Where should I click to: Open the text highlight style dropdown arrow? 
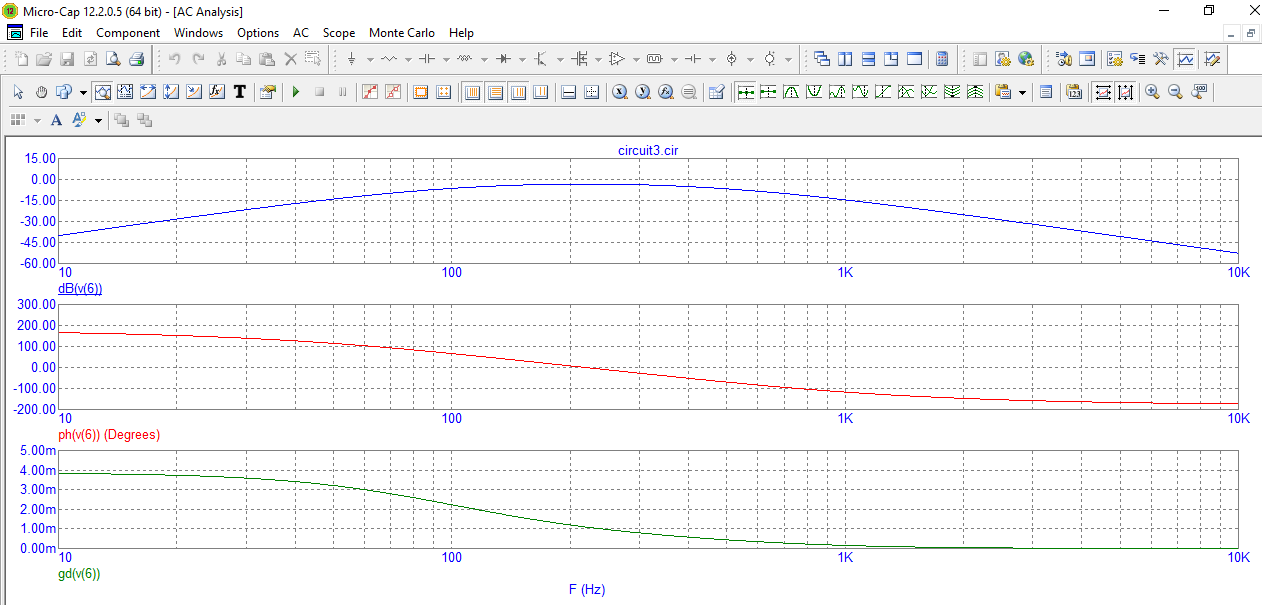coord(98,120)
